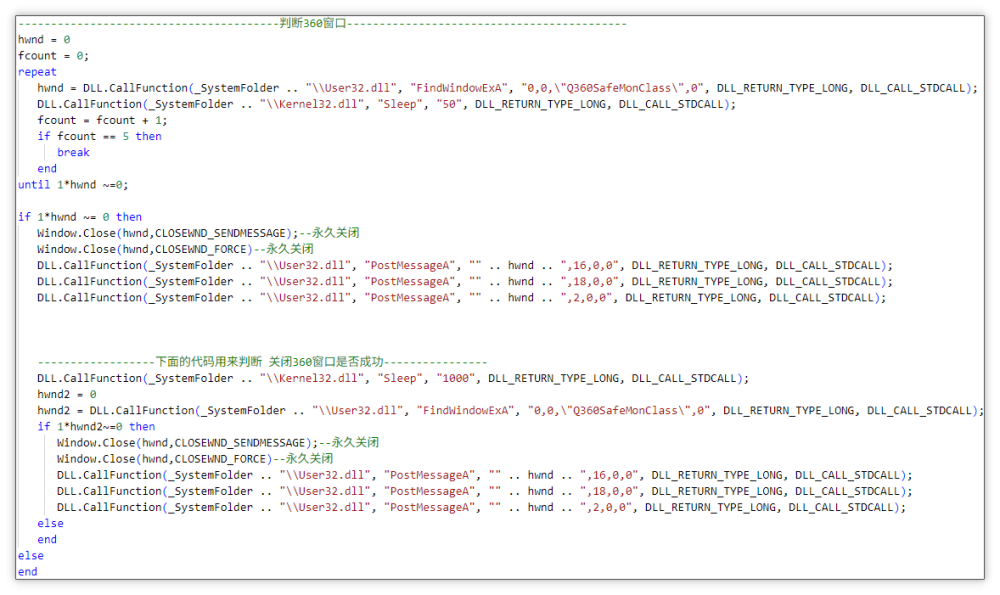Click the 'hwnd2 = 0' assignment line
This screenshot has height=595, width=1000.
click(67, 394)
